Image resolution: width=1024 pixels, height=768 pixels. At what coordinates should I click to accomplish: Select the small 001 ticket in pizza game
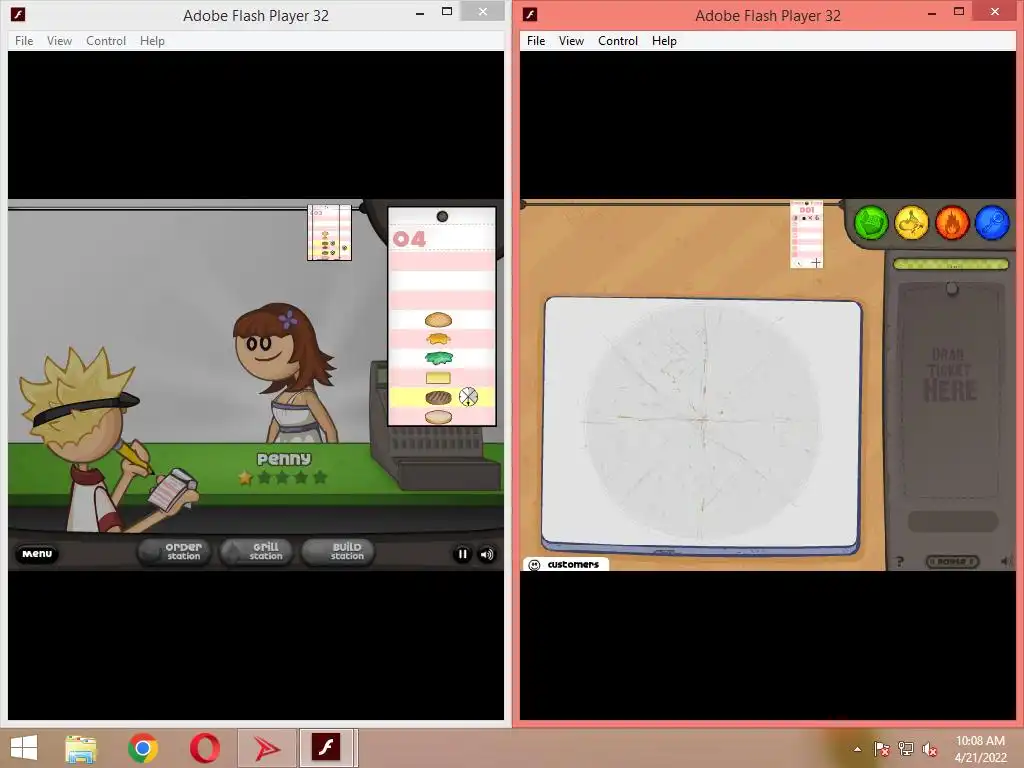(807, 234)
